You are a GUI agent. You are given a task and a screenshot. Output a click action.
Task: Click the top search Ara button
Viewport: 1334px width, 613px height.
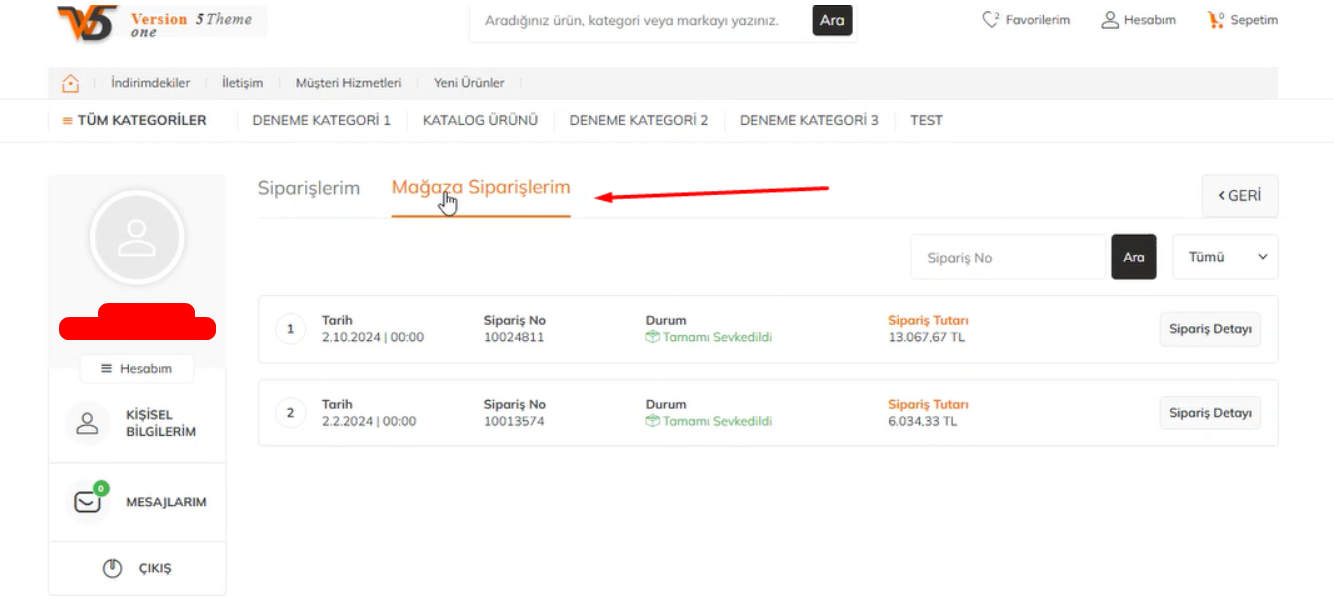pos(832,20)
